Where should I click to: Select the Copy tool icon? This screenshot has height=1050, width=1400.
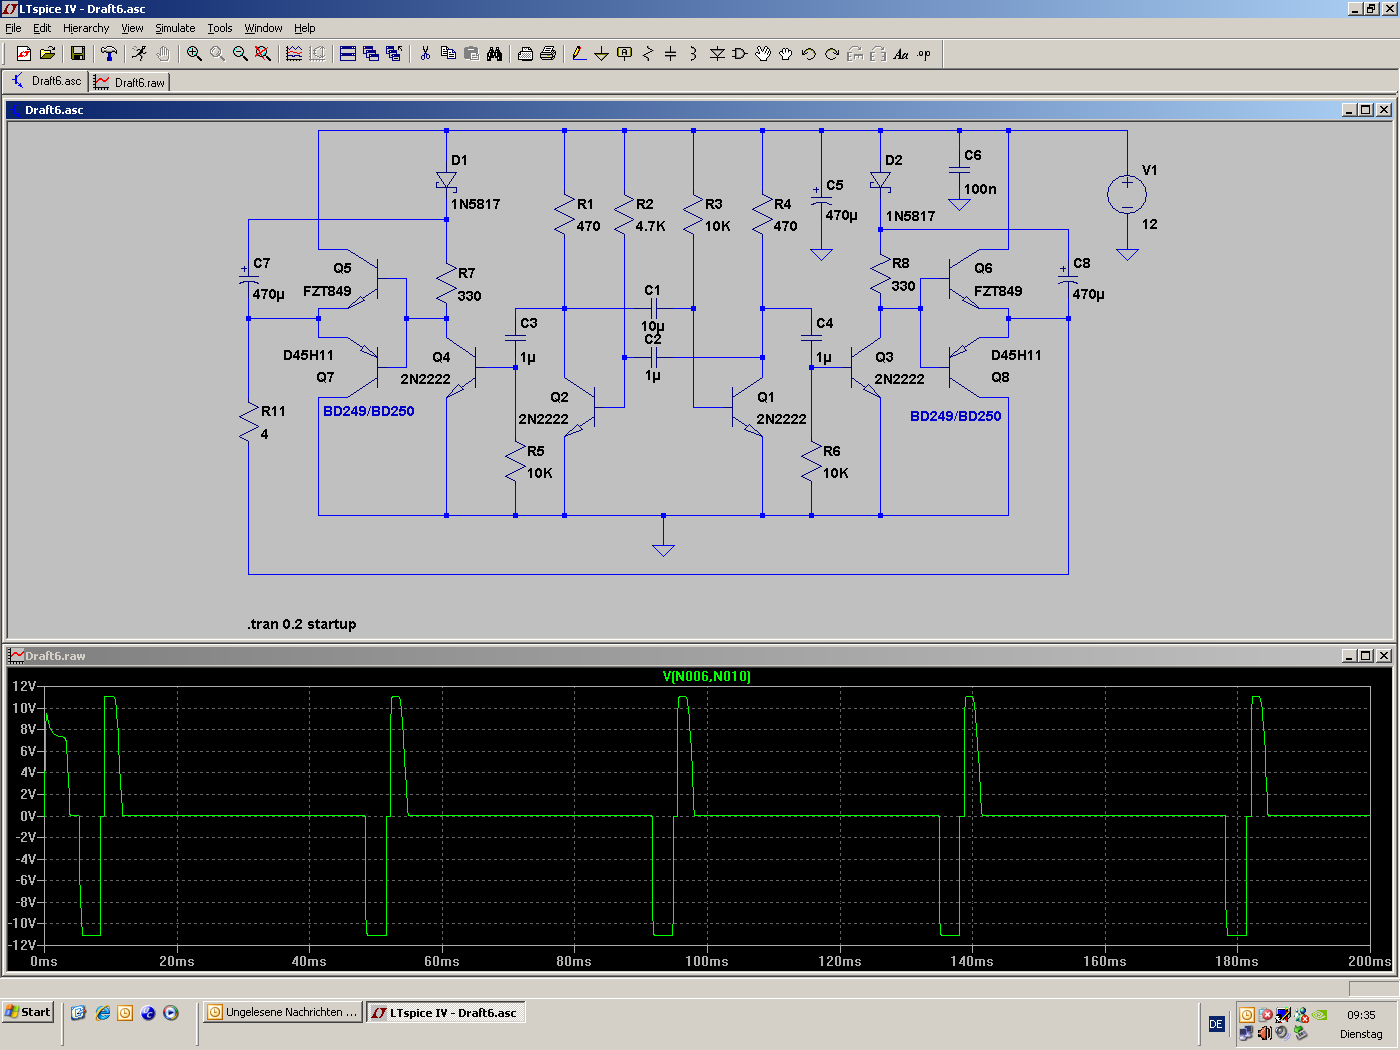coord(448,54)
